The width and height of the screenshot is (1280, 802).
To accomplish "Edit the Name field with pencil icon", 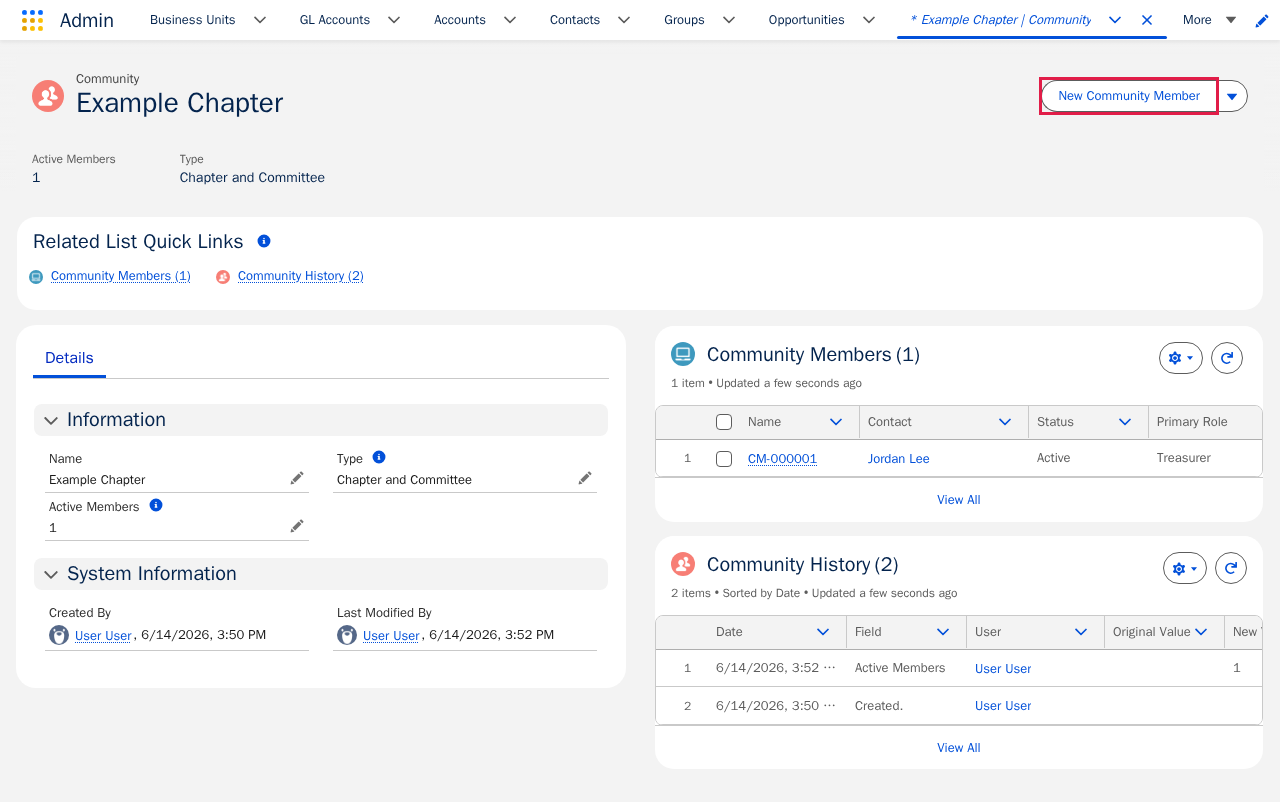I will (x=297, y=479).
